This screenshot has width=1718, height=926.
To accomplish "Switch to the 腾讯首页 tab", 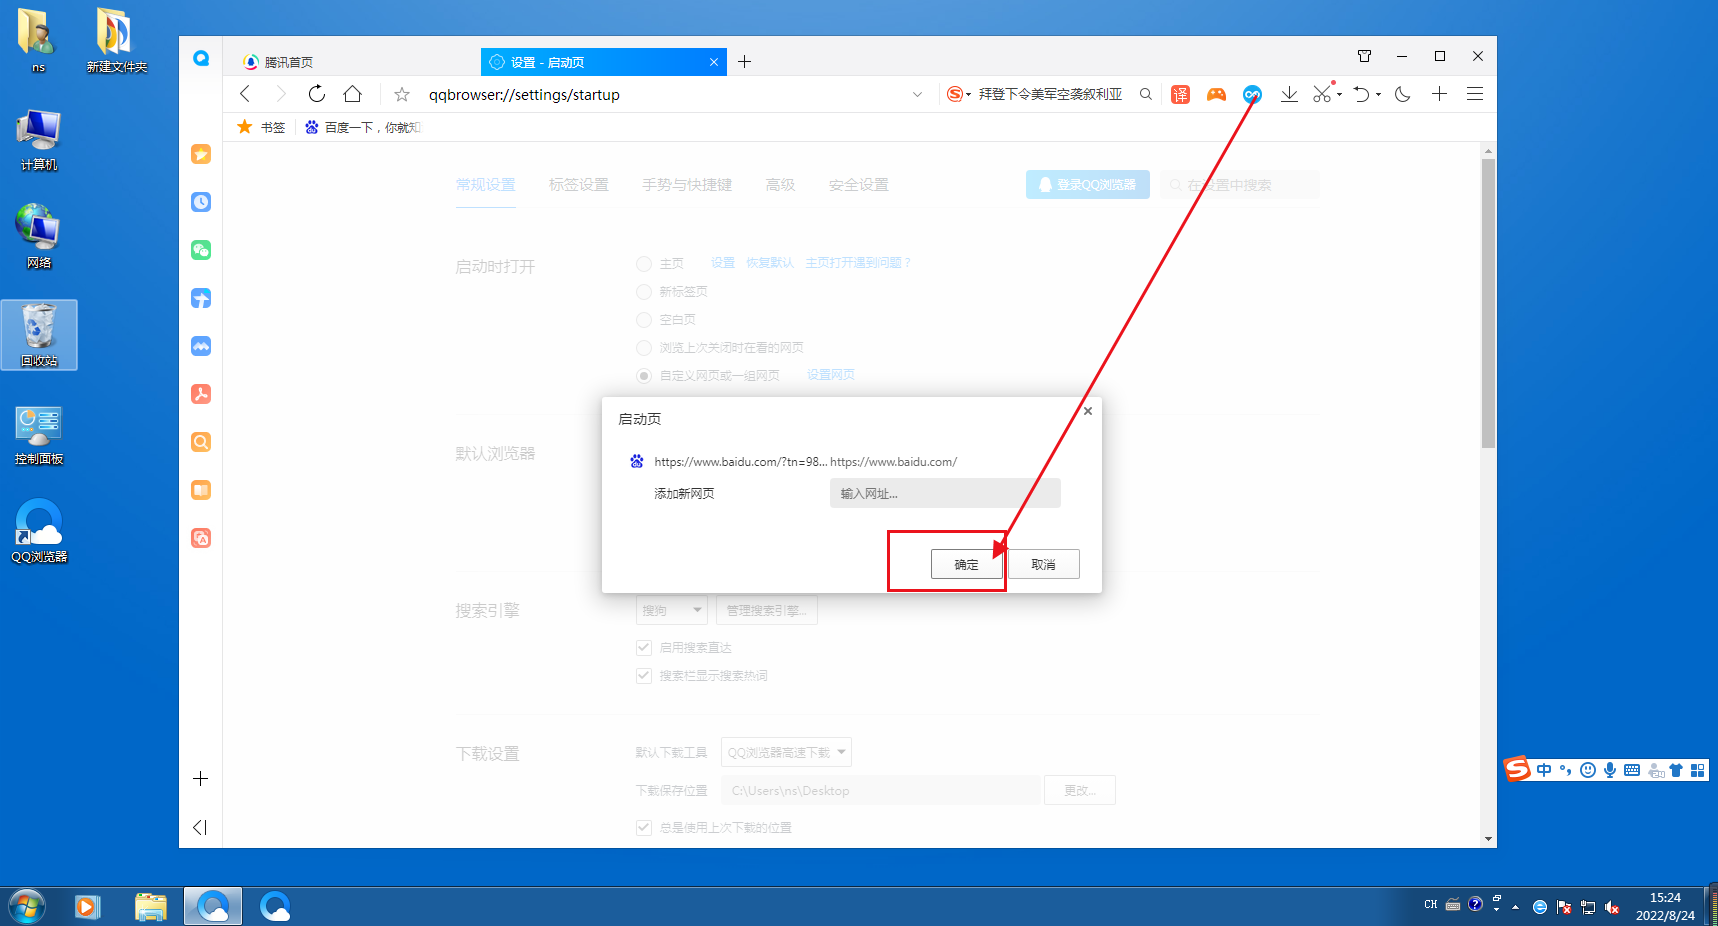I will 355,62.
